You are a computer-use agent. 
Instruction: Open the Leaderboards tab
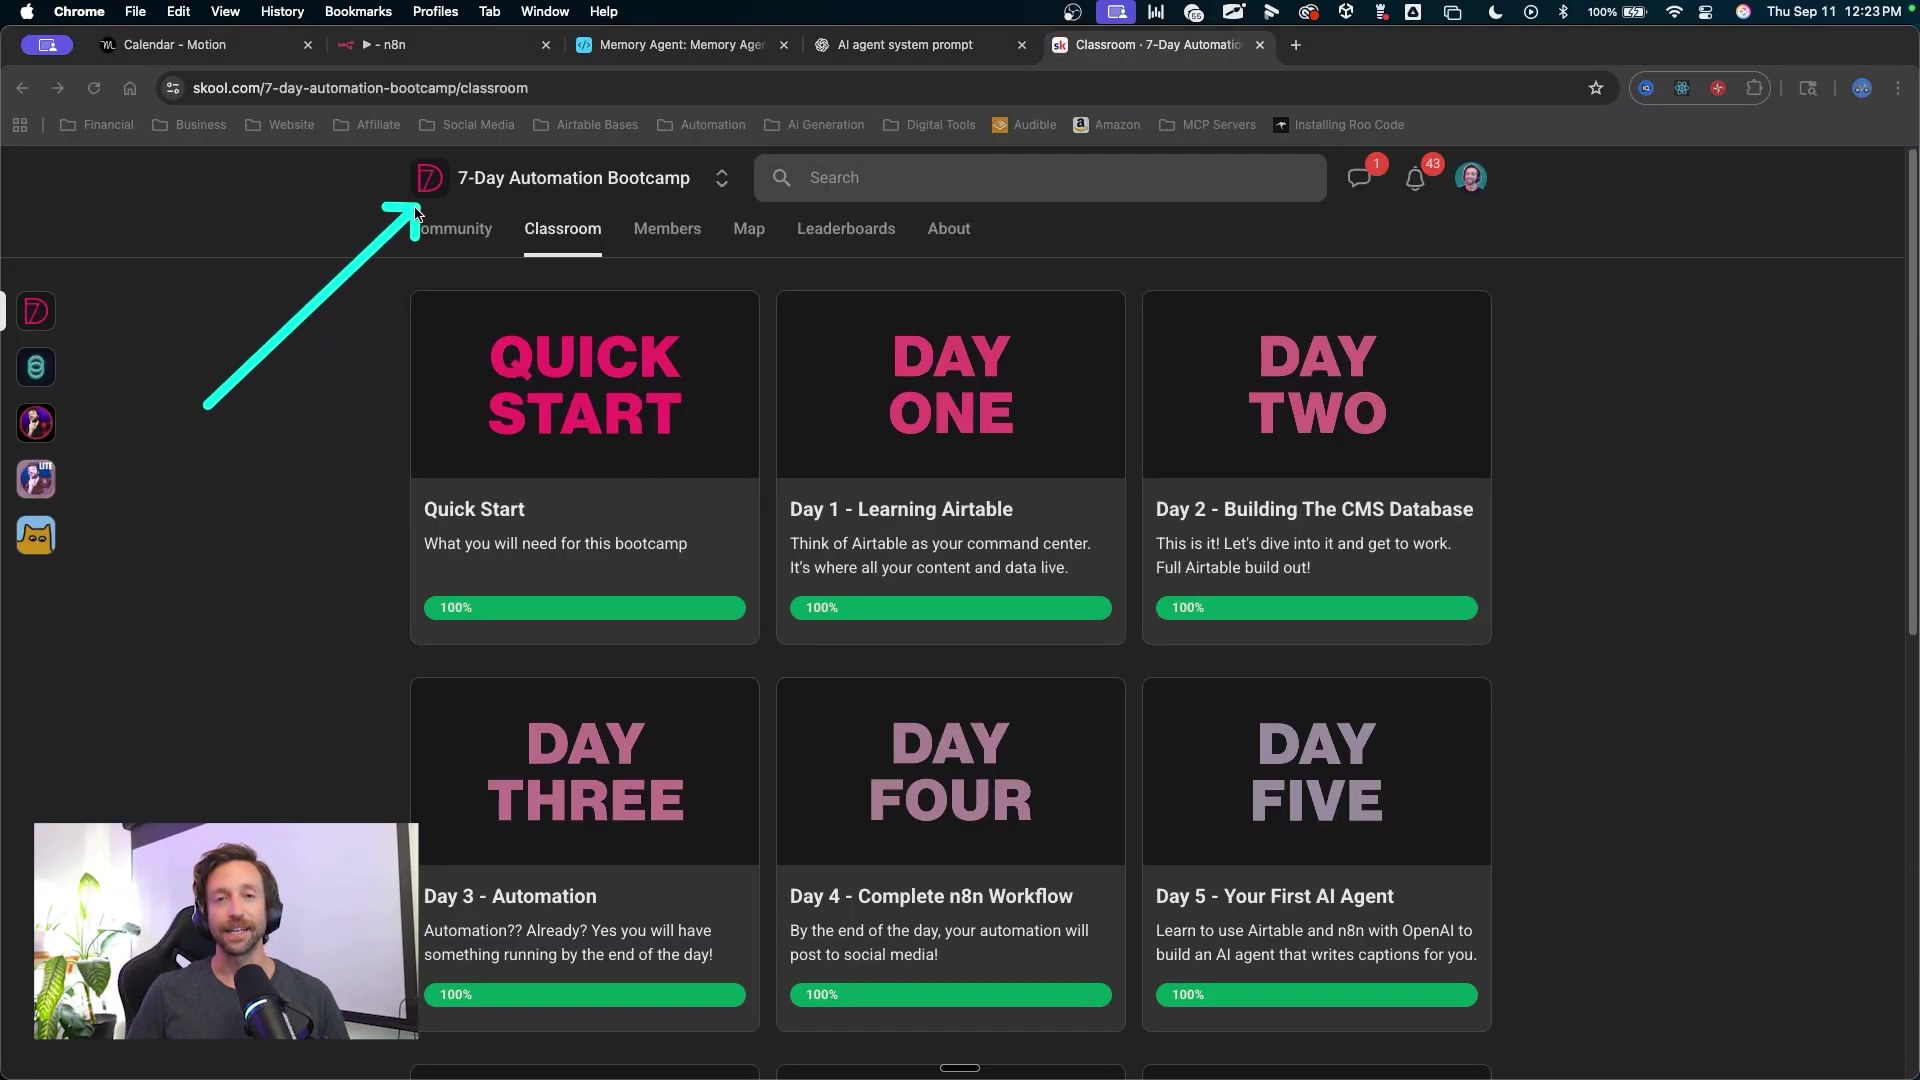[x=845, y=229]
